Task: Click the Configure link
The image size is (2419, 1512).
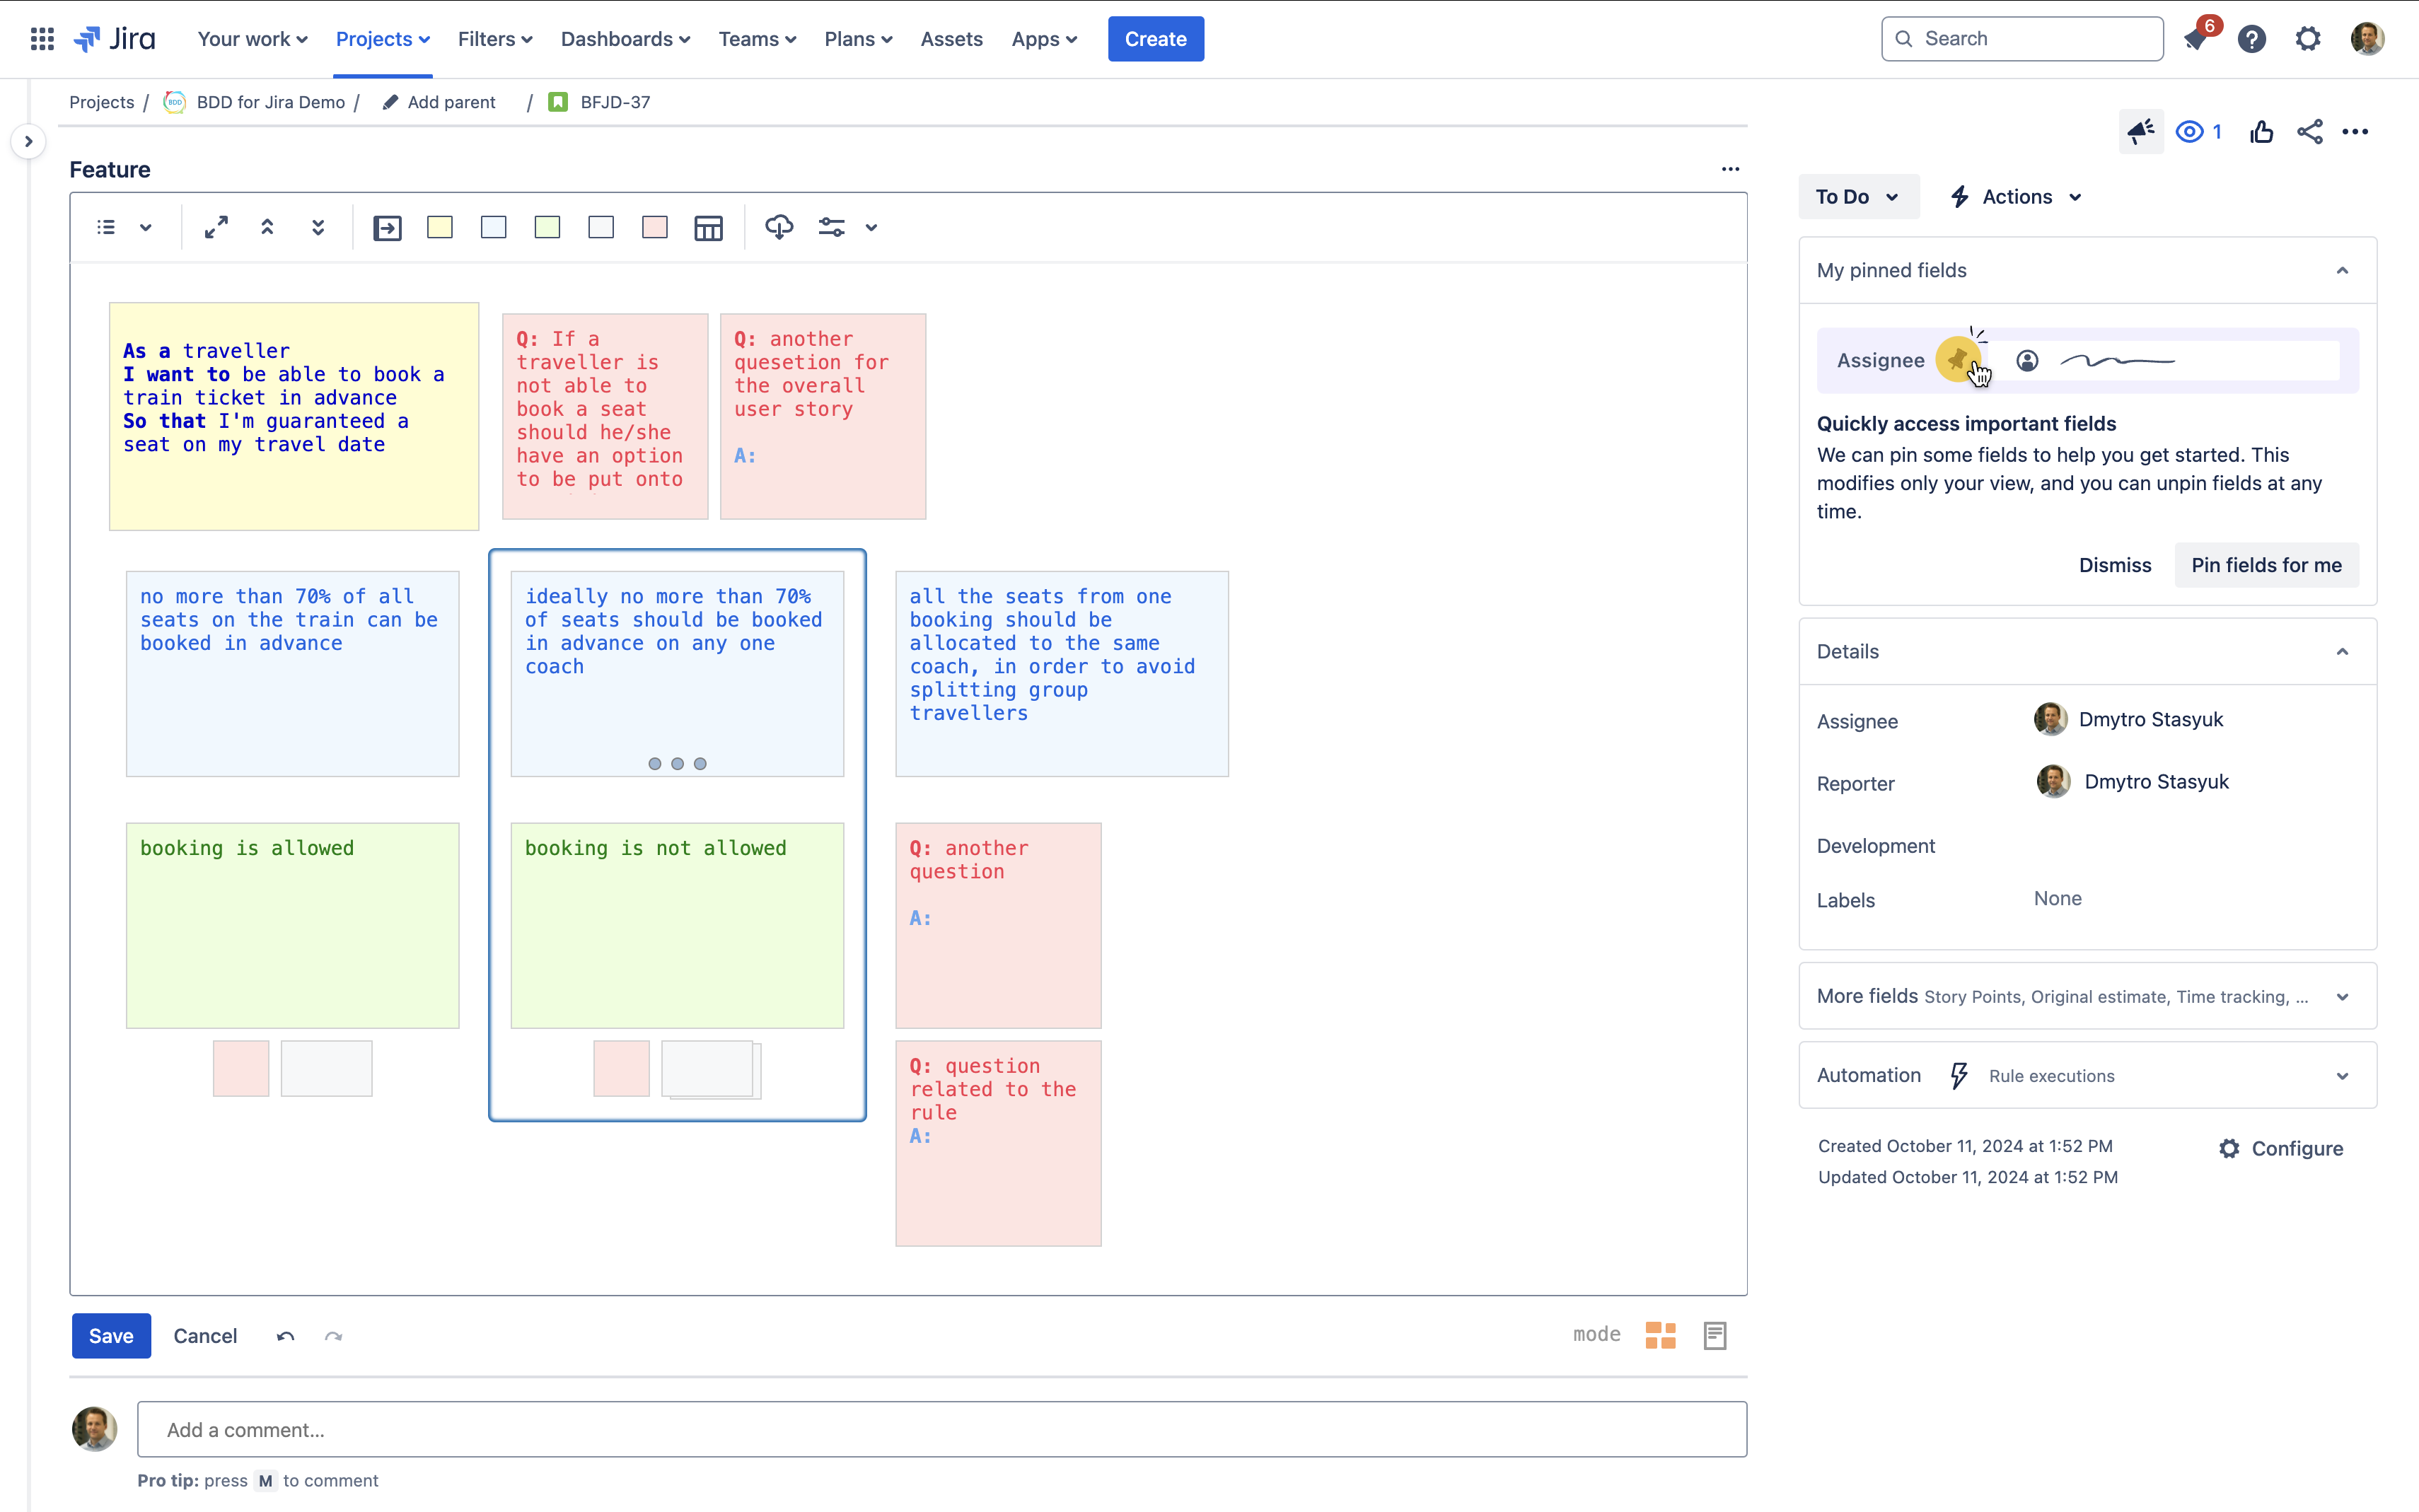Action: click(2281, 1148)
